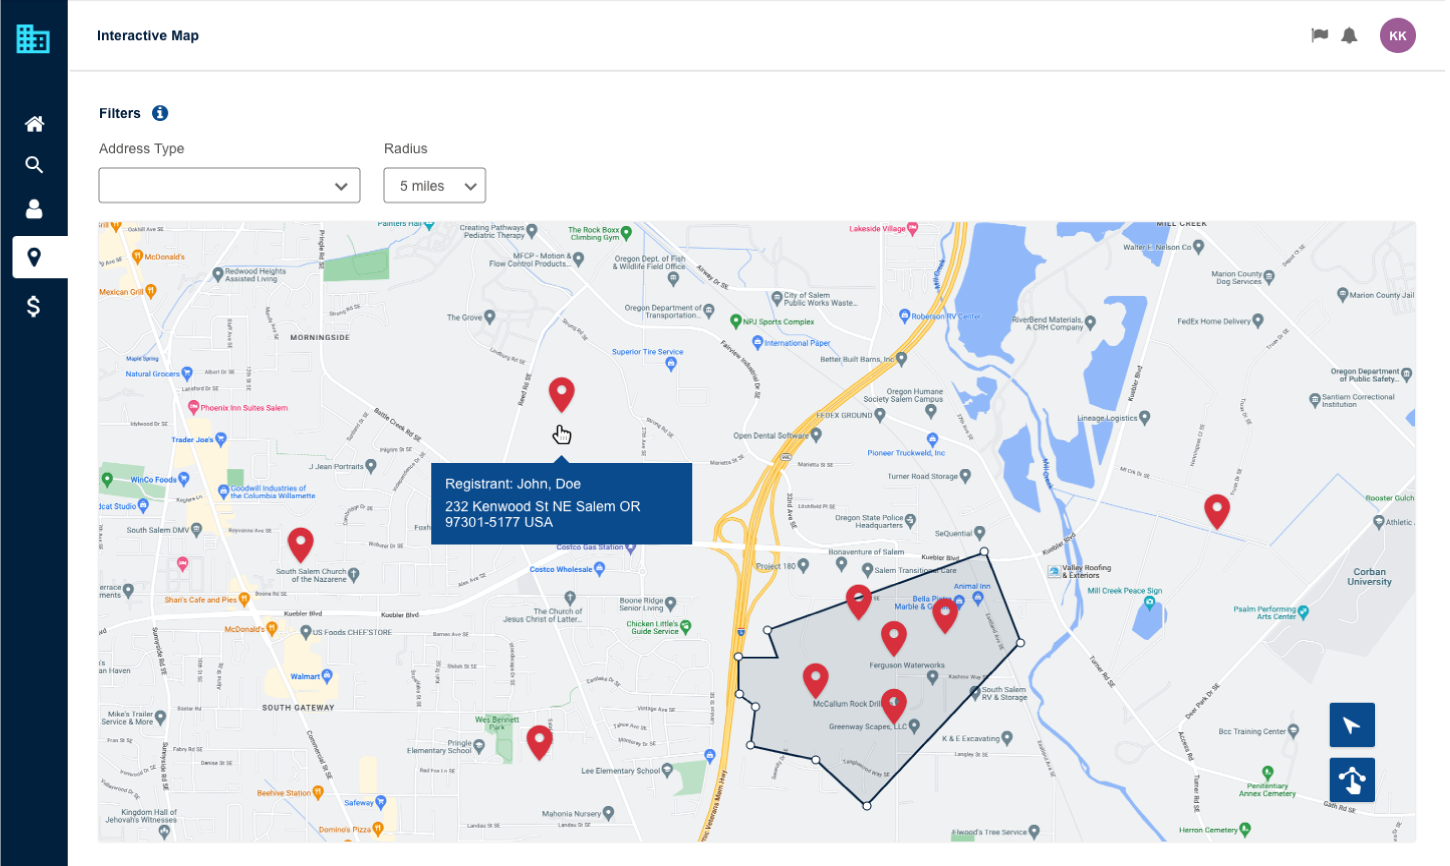Open the dollar payments sidebar icon
1450x866 pixels.
(x=34, y=306)
